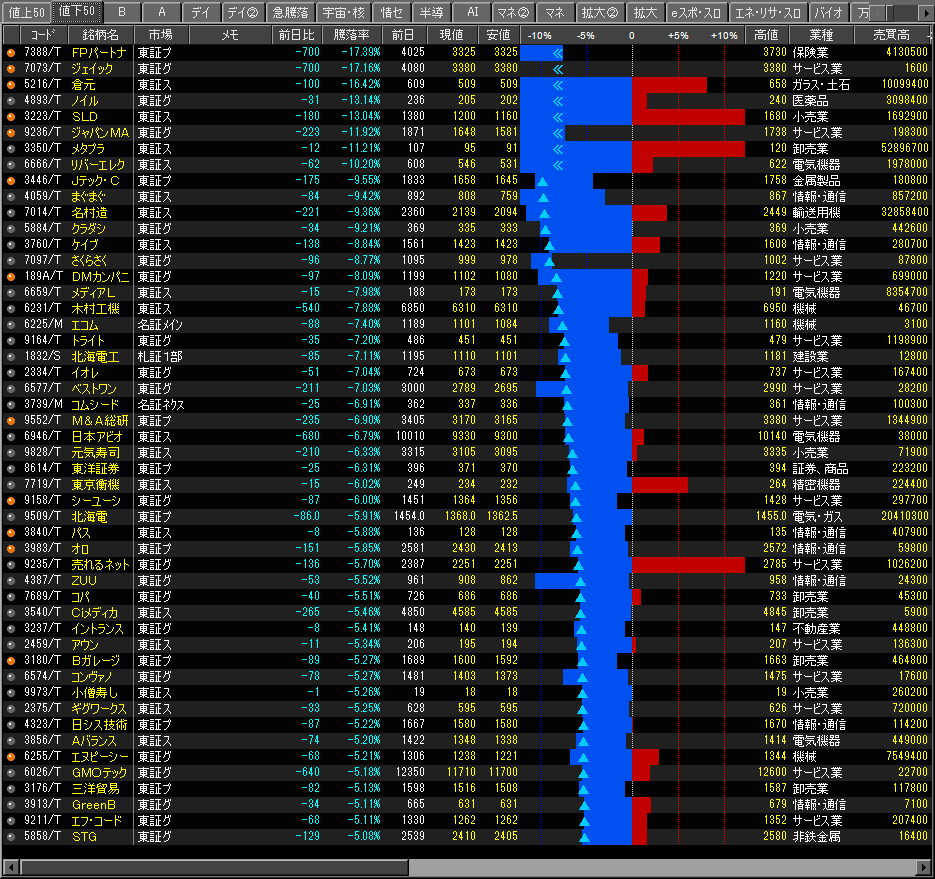Click the orange marker beside 7388/T FPパートナ
935x879 pixels.
point(11,53)
